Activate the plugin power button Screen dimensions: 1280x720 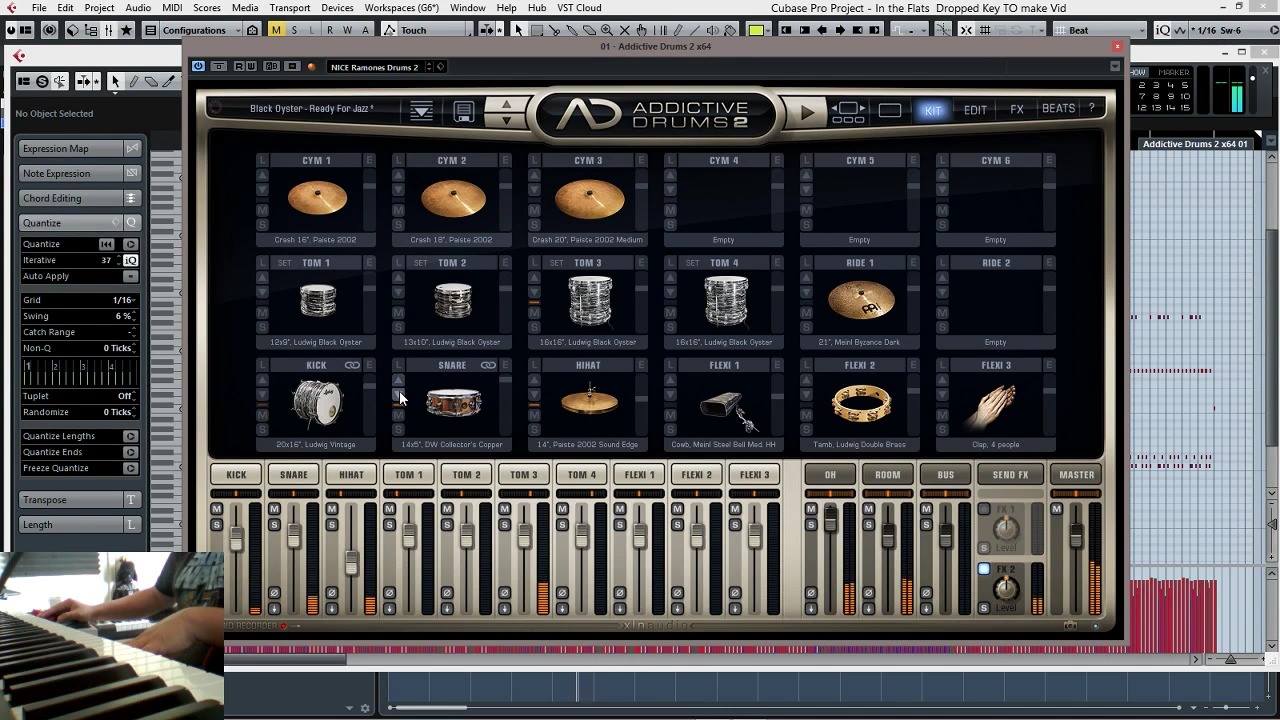198,67
